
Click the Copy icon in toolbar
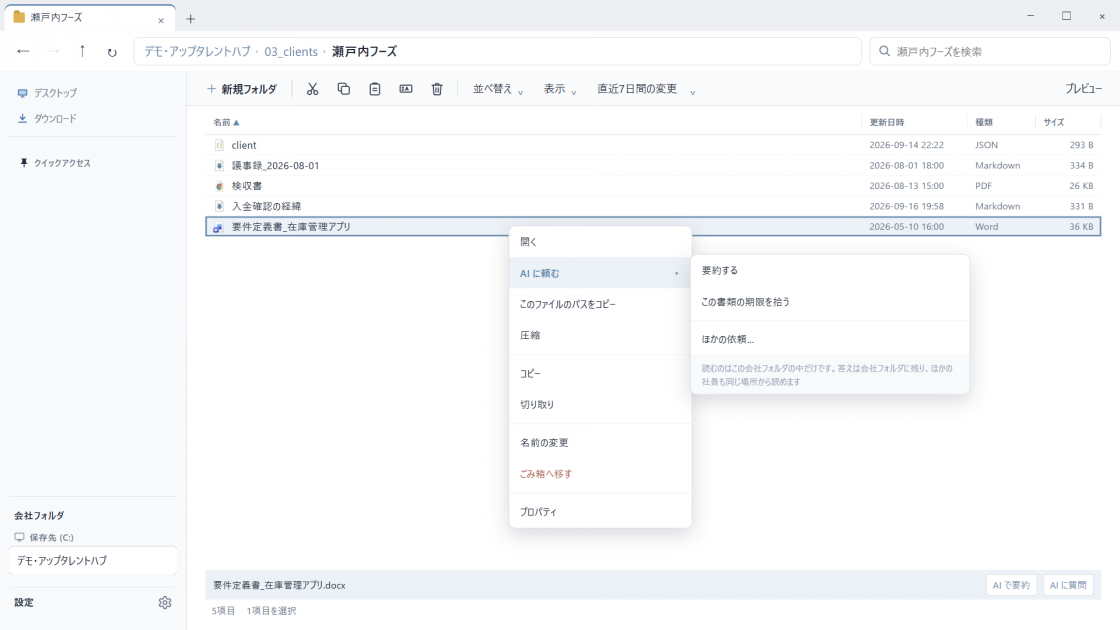344,89
